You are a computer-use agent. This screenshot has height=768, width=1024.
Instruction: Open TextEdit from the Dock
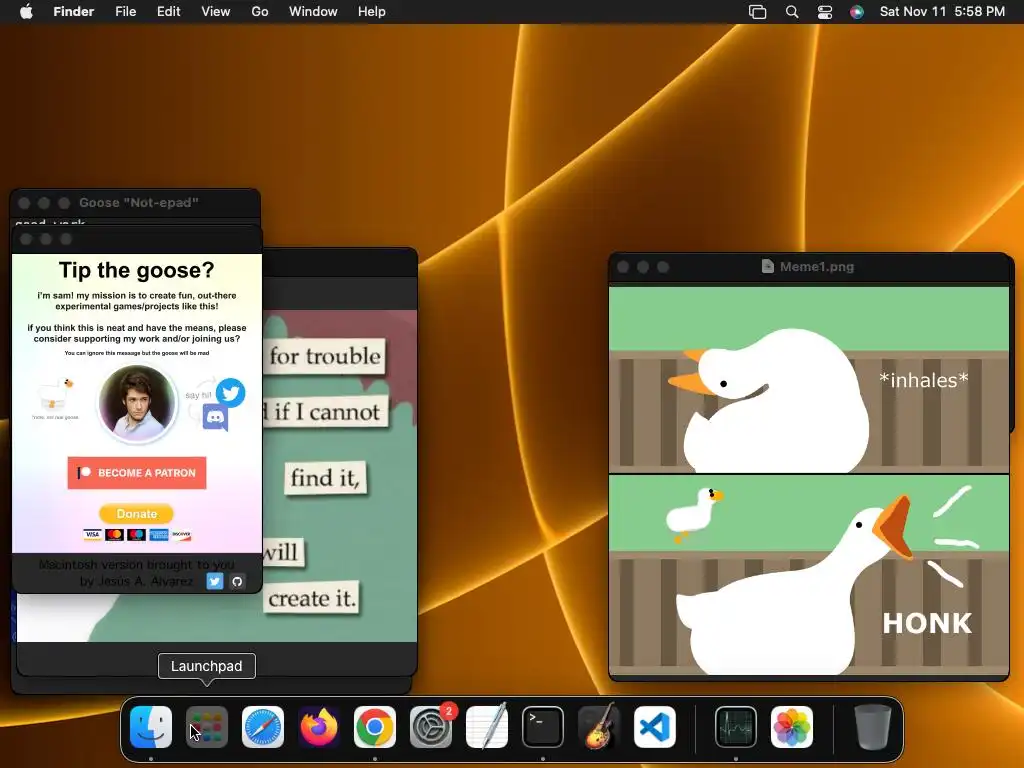(487, 727)
